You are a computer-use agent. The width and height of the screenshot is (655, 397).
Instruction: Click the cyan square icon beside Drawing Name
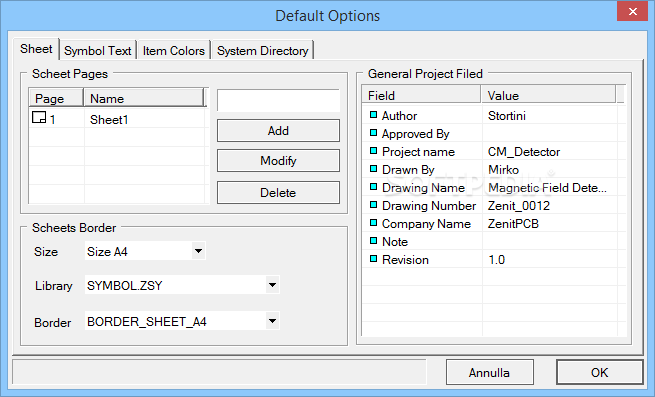point(373,186)
